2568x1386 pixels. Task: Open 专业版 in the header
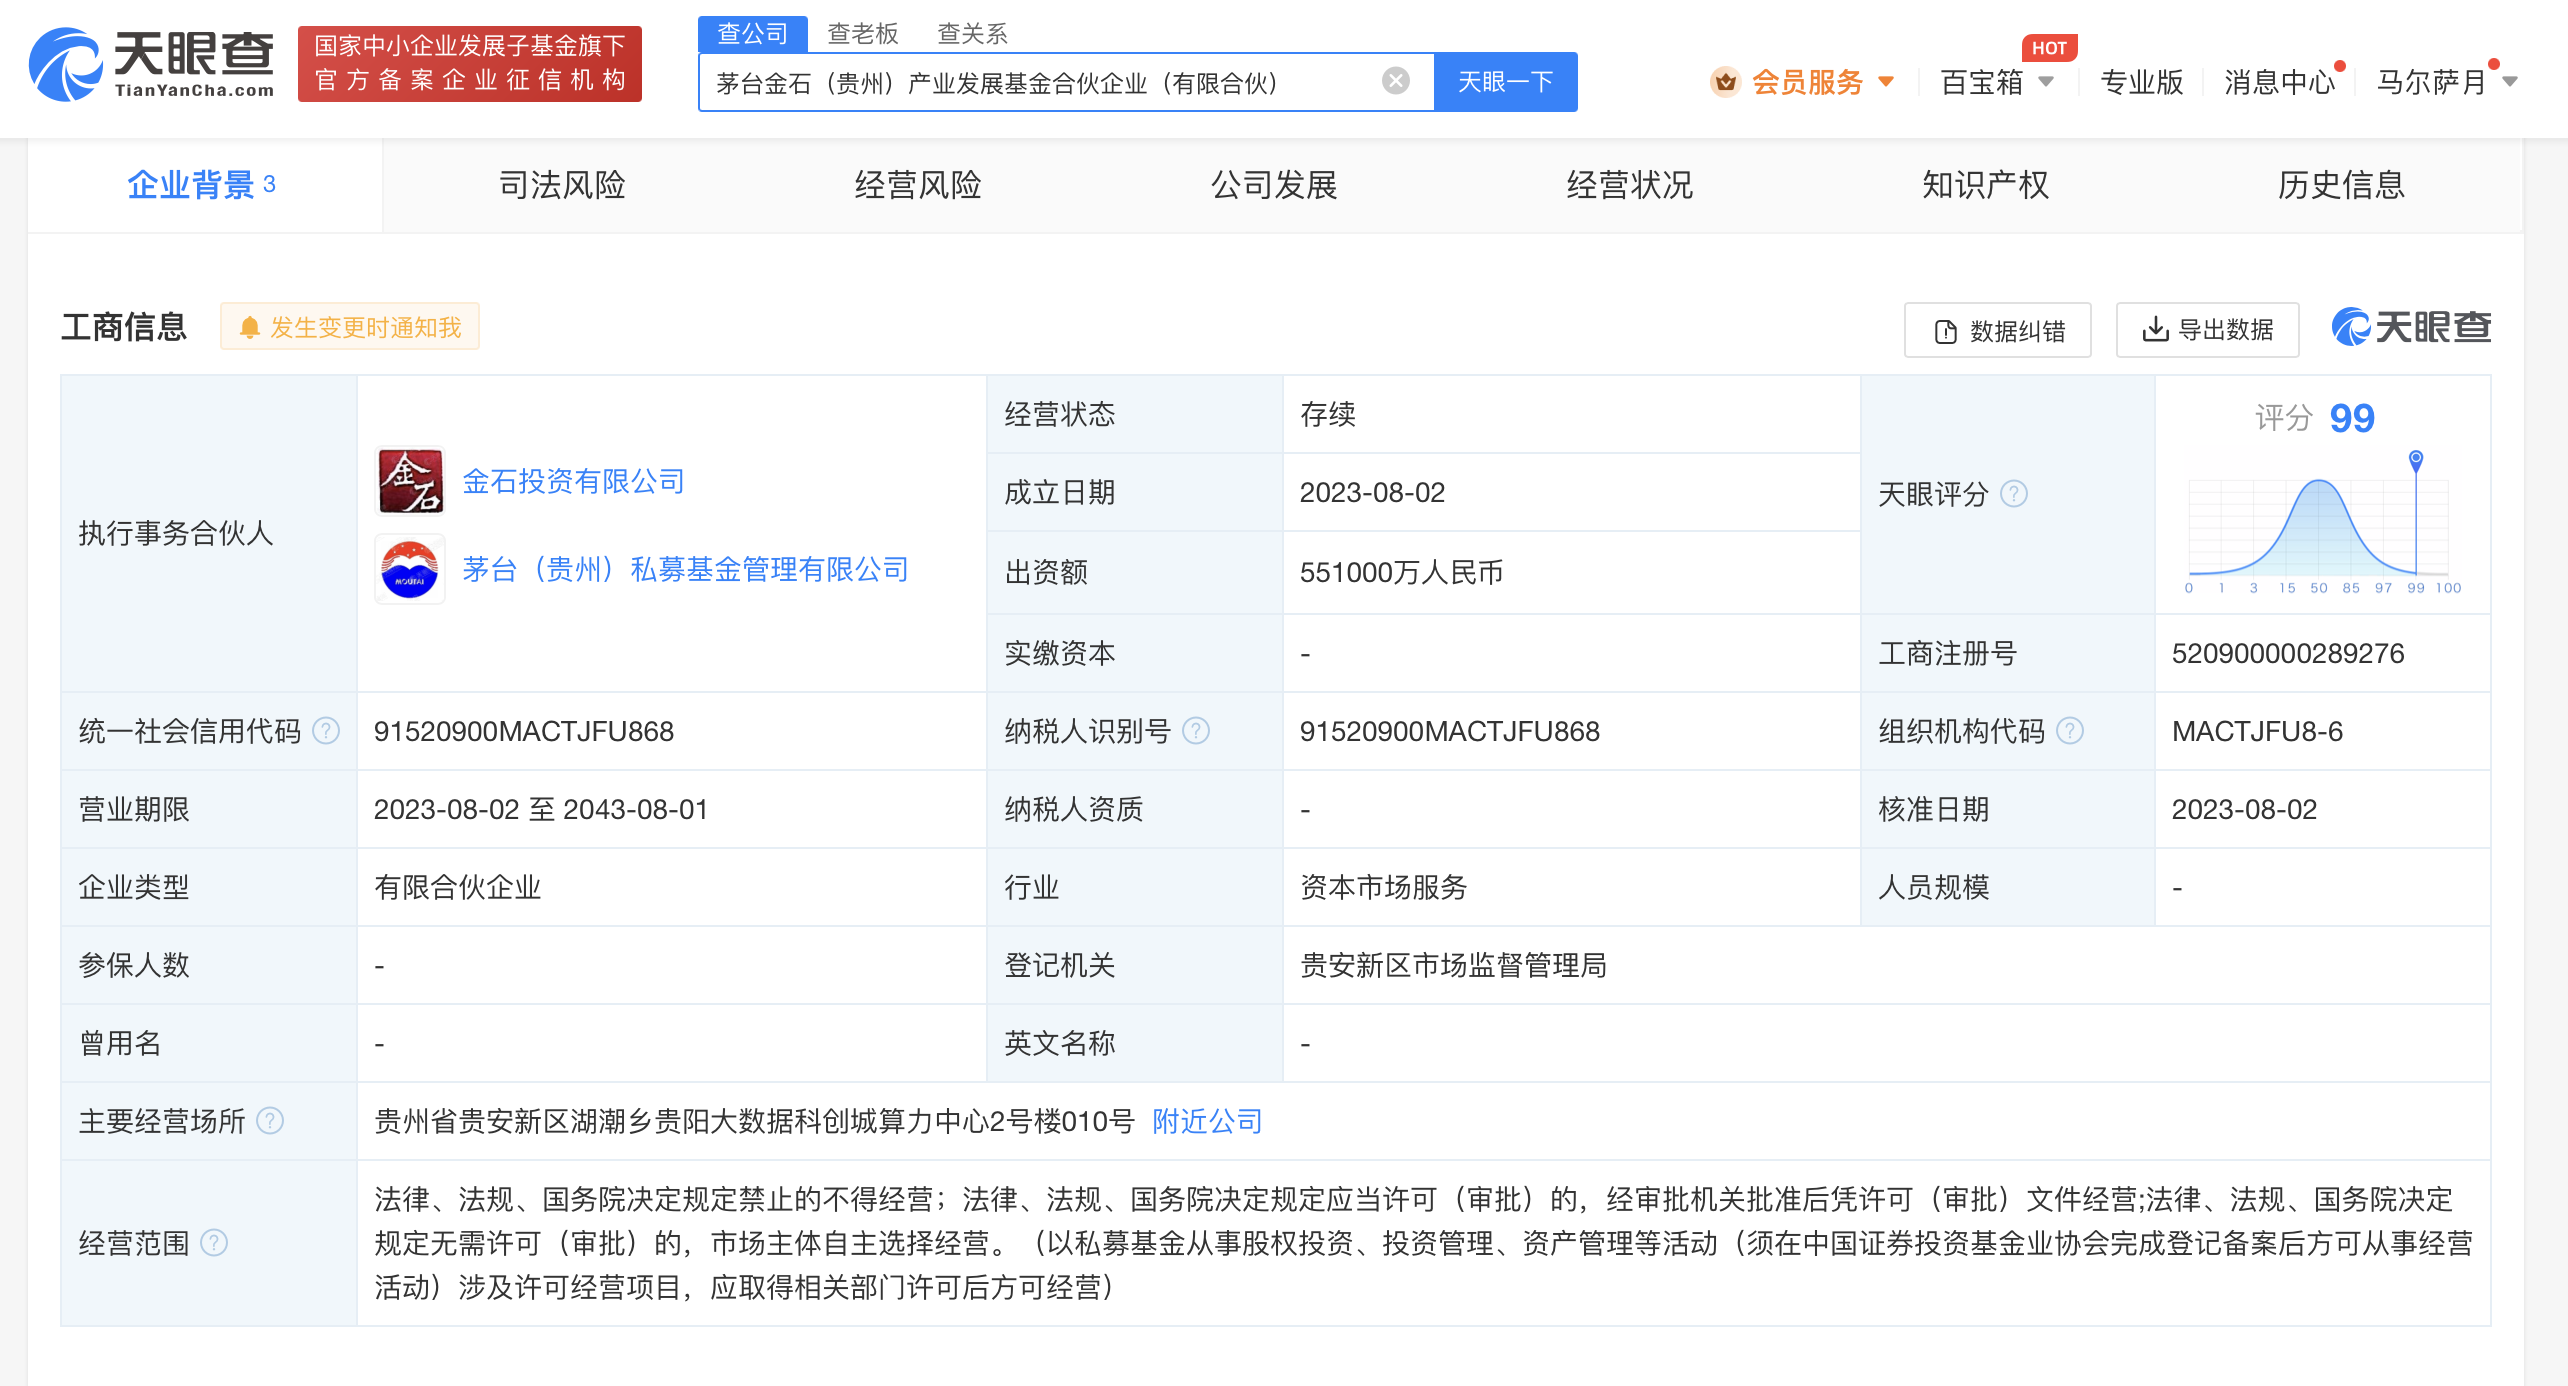2141,82
